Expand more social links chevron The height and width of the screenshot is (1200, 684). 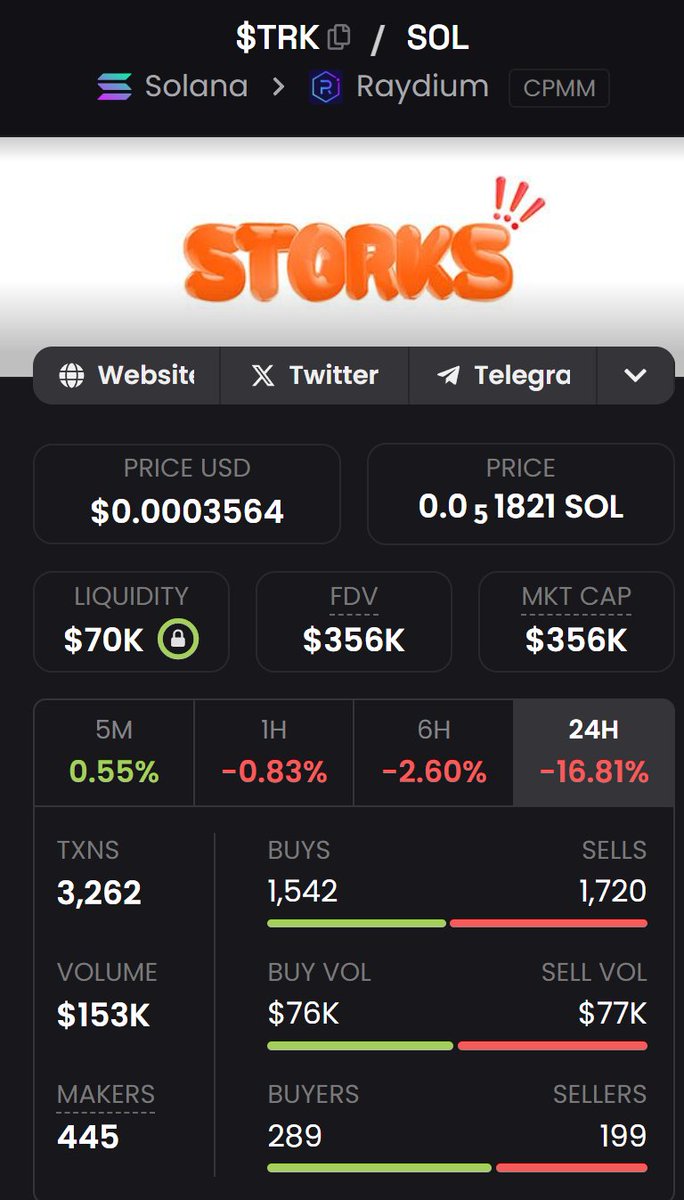(635, 376)
